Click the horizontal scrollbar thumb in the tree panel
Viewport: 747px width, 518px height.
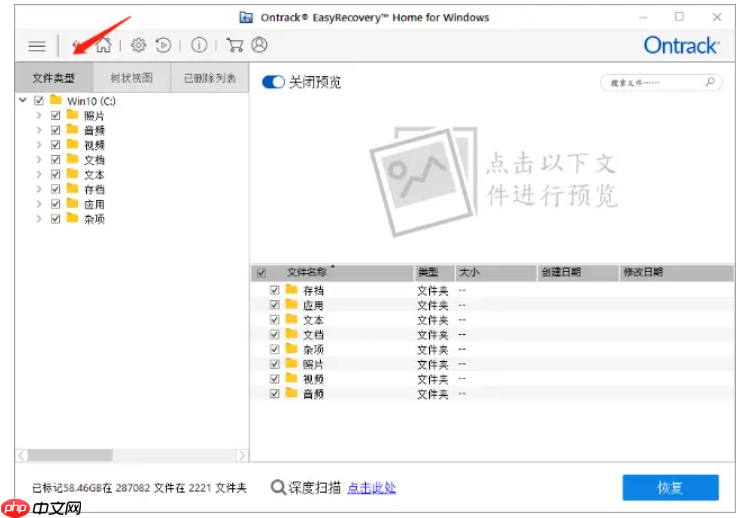click(x=70, y=456)
